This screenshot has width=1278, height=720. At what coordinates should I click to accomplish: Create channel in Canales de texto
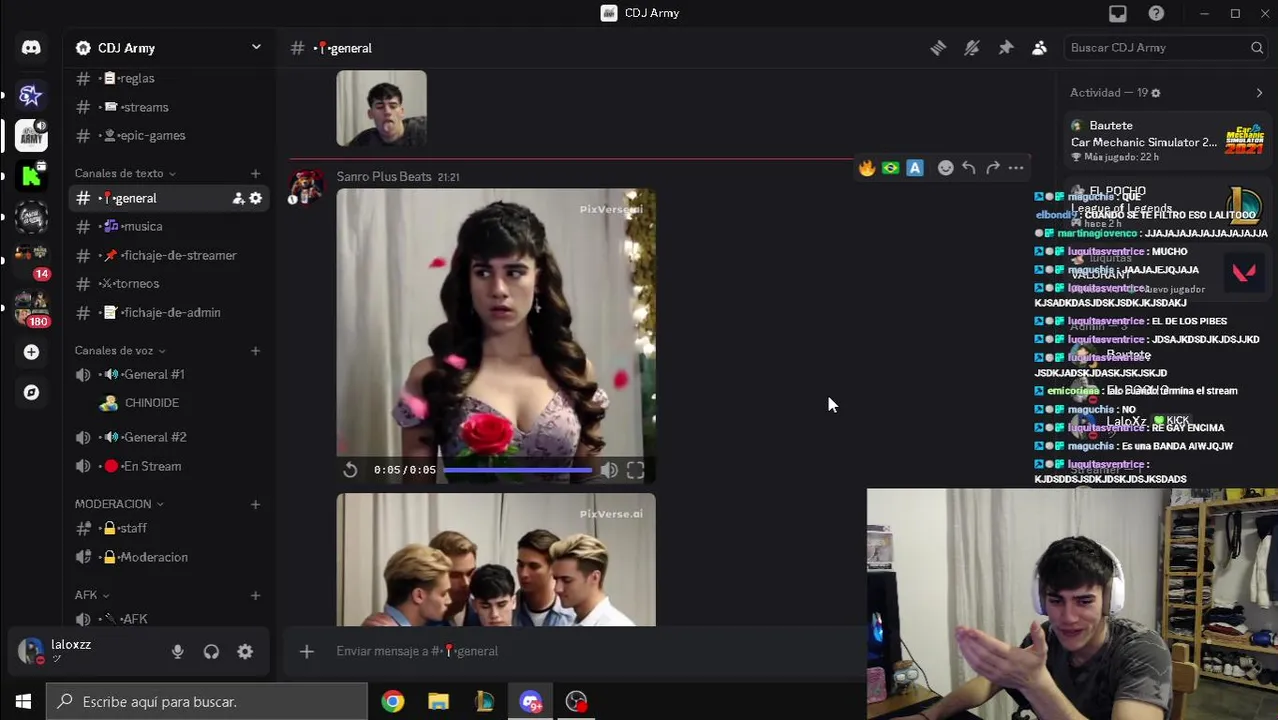click(255, 174)
